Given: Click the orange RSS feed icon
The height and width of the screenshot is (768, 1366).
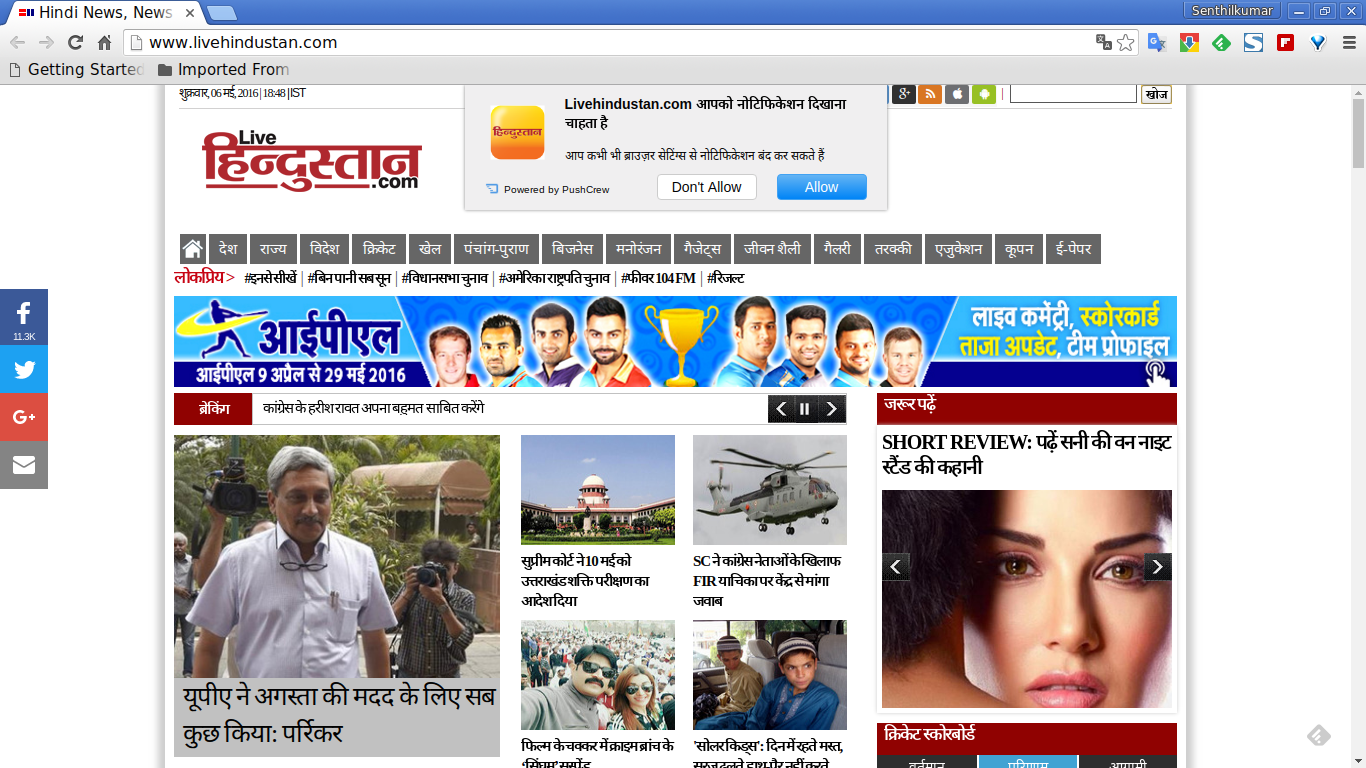Looking at the screenshot, I should [x=930, y=94].
